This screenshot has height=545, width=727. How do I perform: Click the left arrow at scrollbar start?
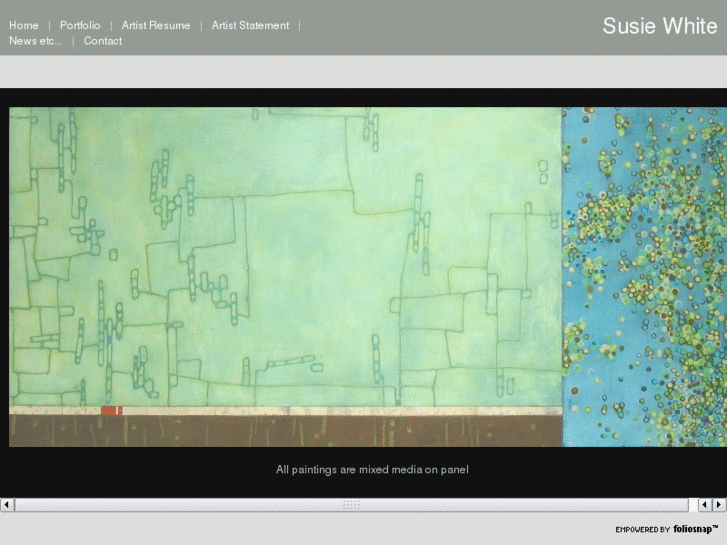click(x=7, y=505)
